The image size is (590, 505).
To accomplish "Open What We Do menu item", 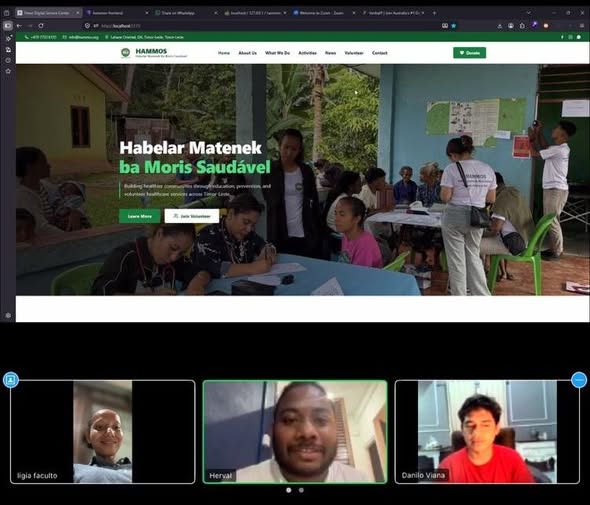I will click(277, 53).
